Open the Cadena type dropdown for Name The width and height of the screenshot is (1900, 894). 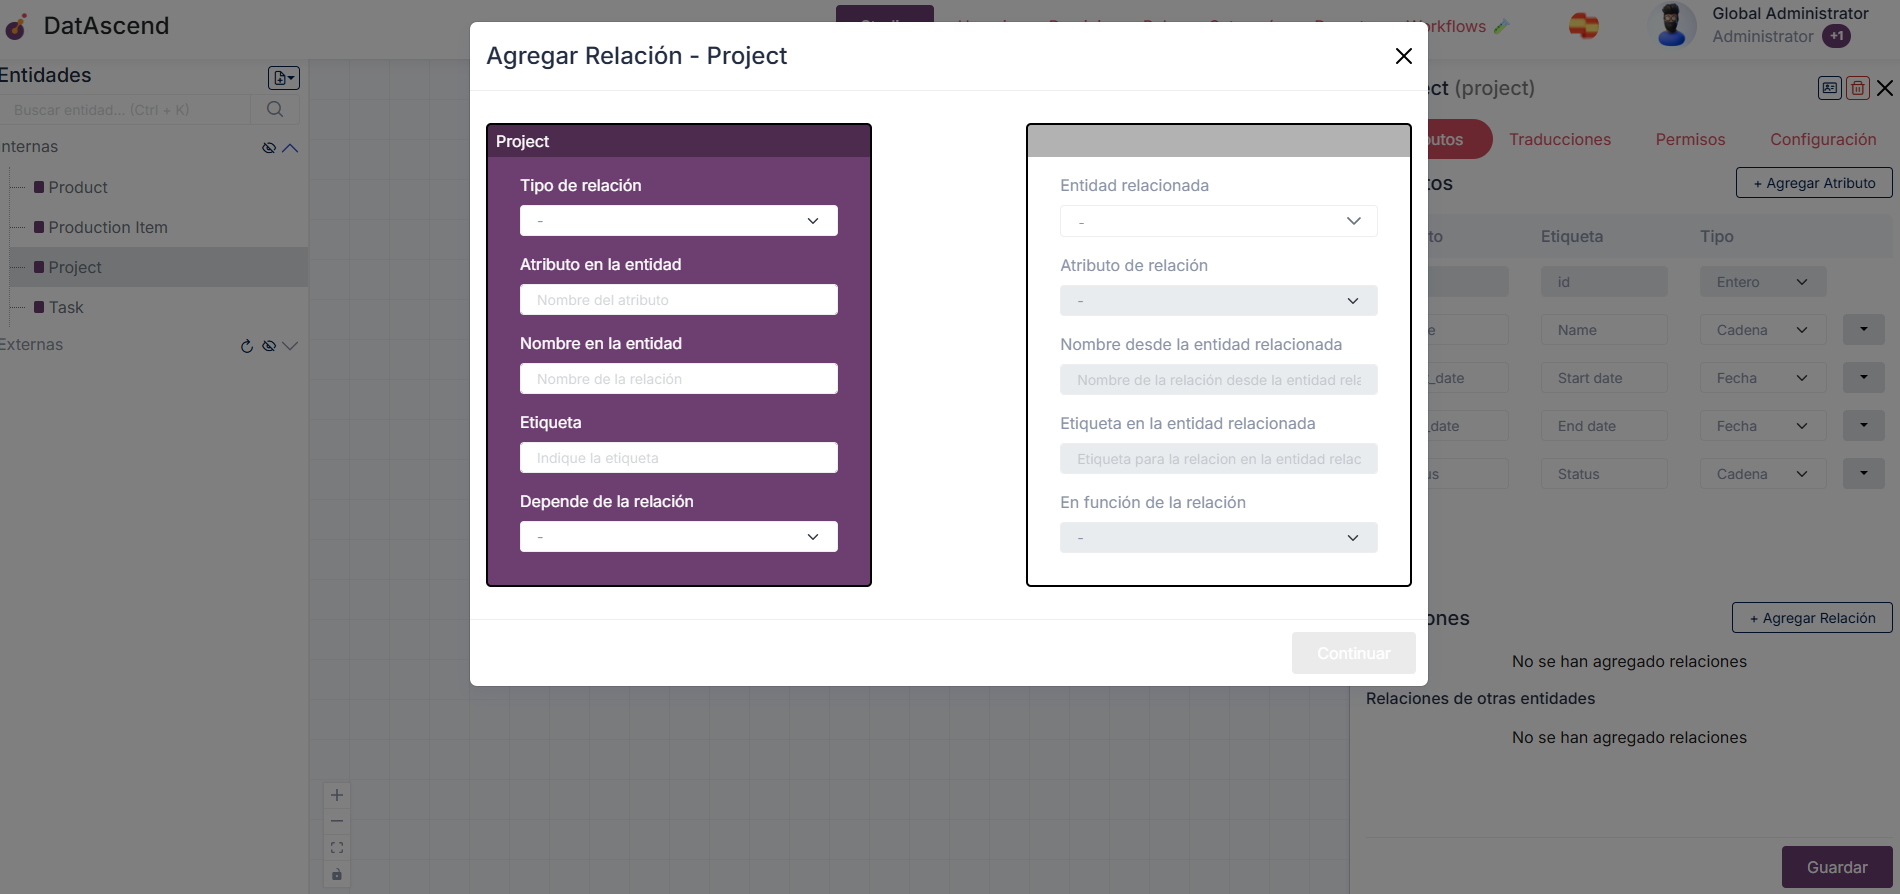[x=1763, y=330]
